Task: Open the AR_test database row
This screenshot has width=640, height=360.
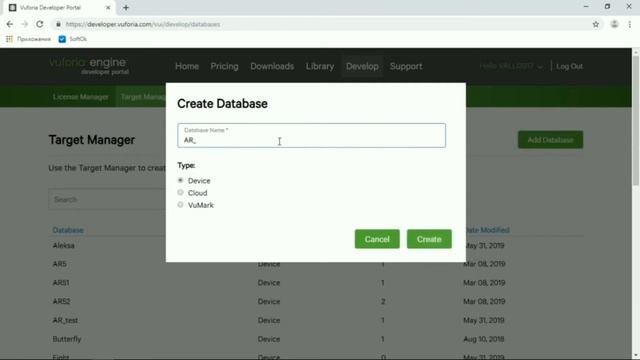Action: 65,320
